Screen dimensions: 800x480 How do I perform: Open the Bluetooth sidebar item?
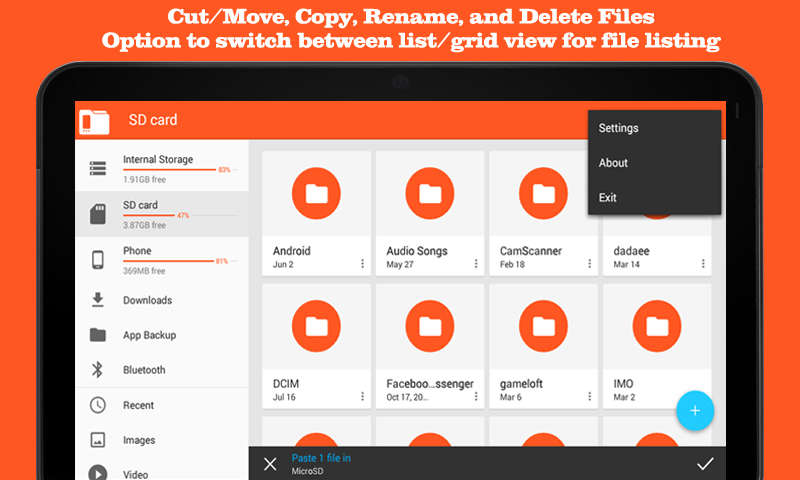pos(144,370)
